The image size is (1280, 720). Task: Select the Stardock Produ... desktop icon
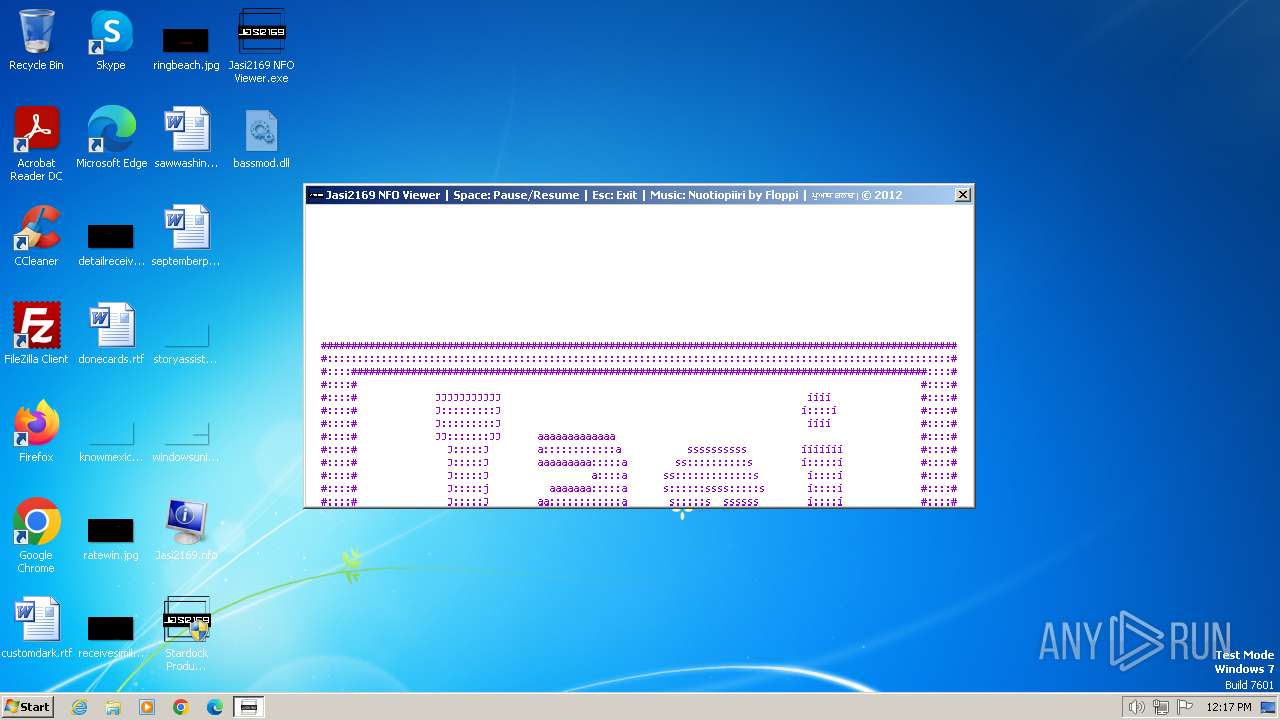coord(186,634)
